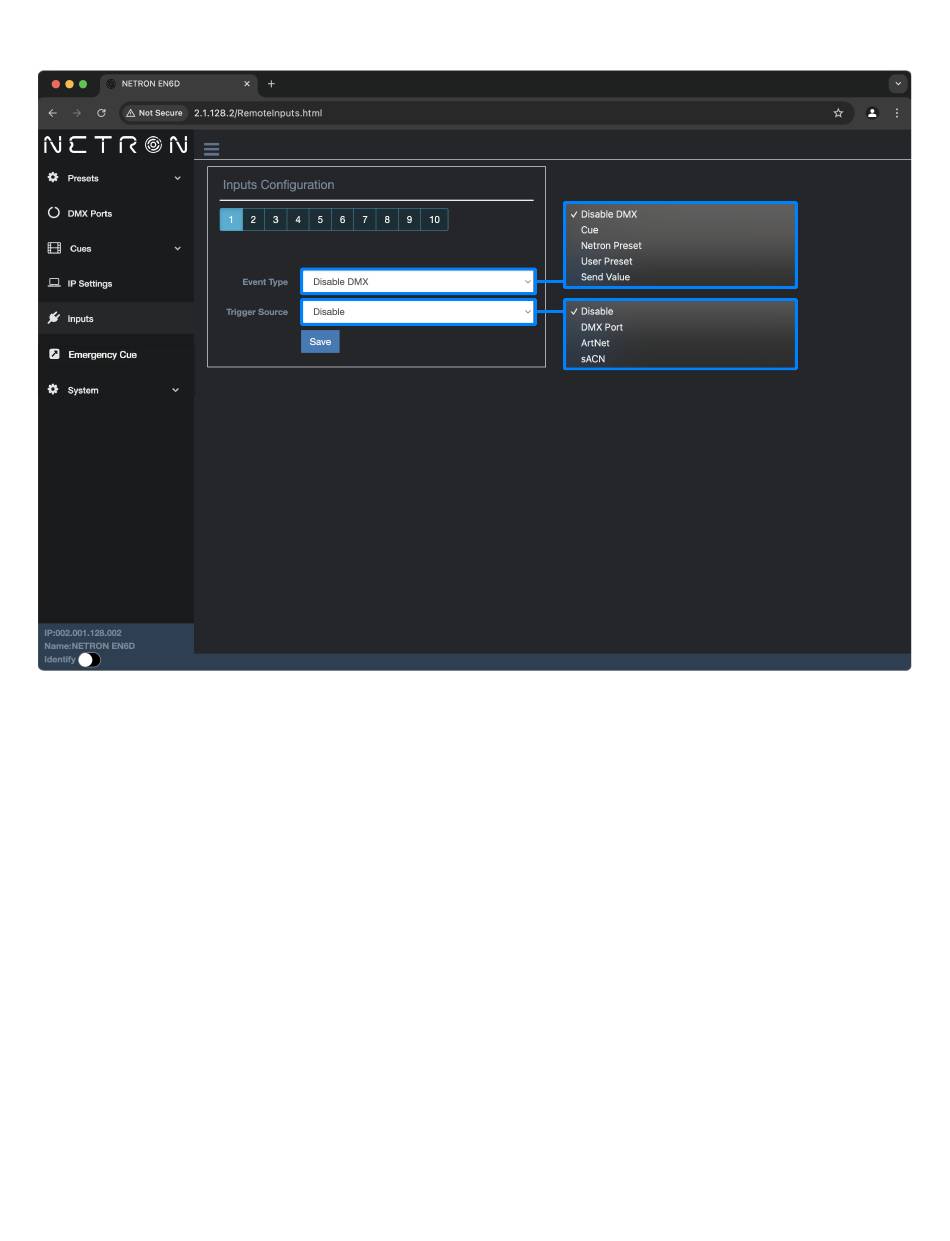The width and height of the screenshot is (950, 1241).
Task: Expand the Presets submenu chevron
Action: click(x=178, y=178)
